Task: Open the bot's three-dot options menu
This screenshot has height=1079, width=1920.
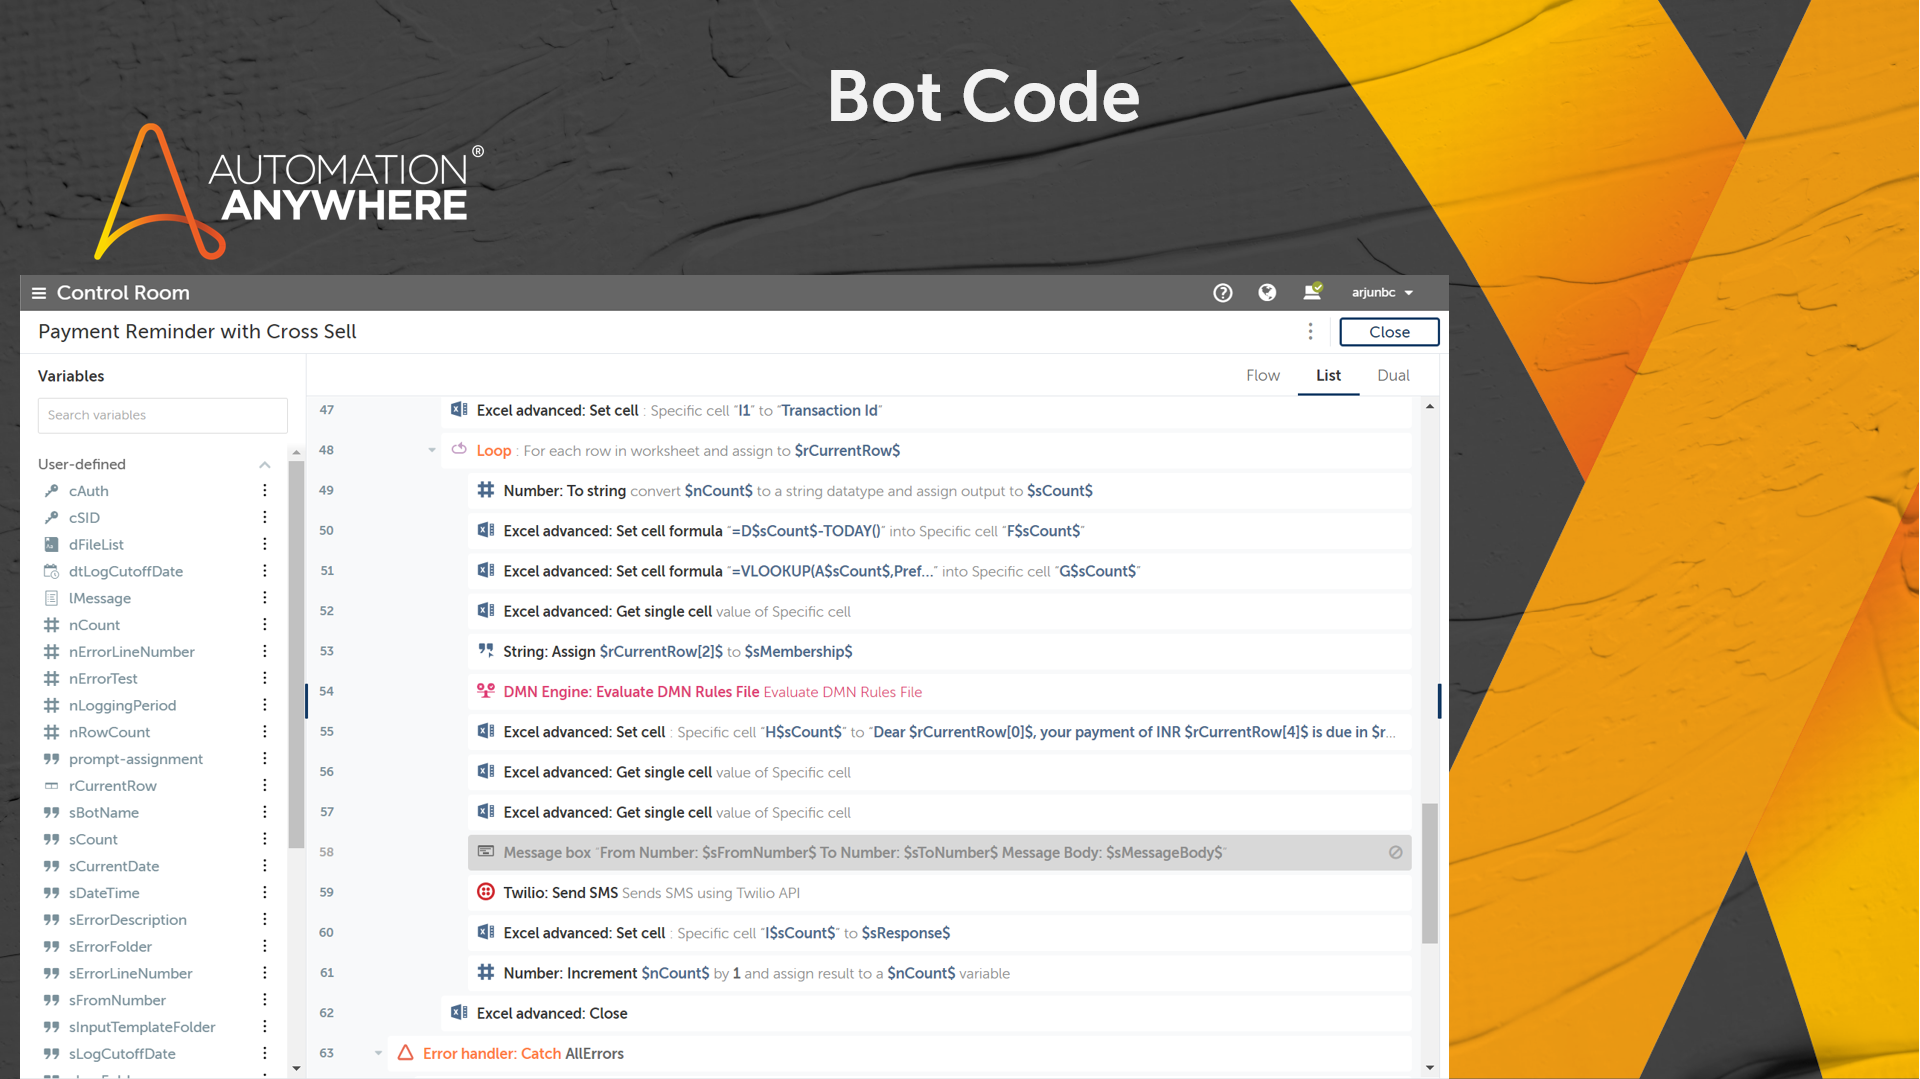Action: pos(1310,332)
